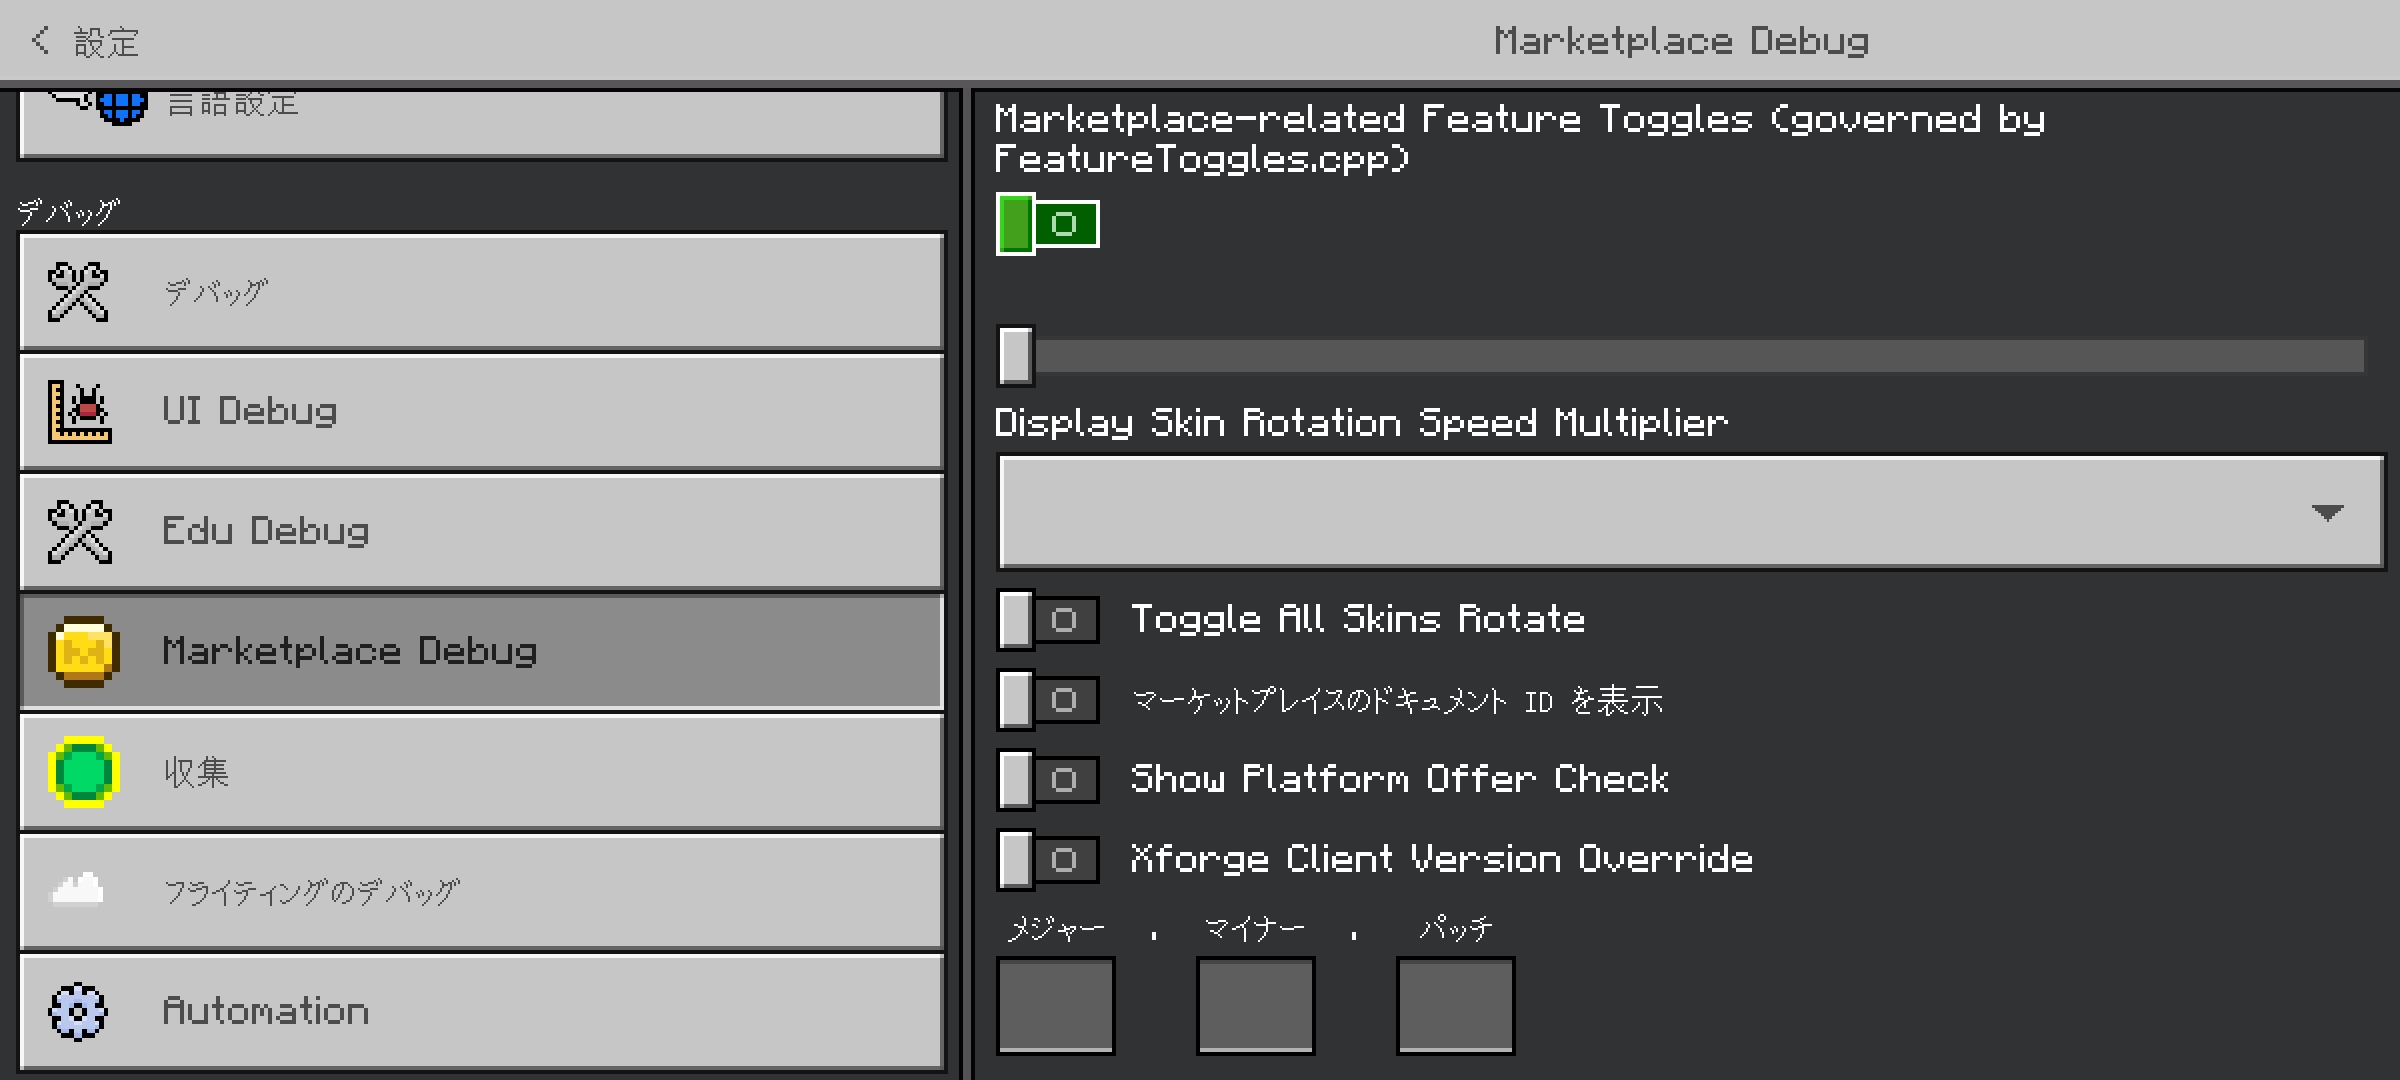Screen dimensions: 2400x1080
Task: Disable the Marketplace-related Feature Toggles switch
Action: 1047,224
